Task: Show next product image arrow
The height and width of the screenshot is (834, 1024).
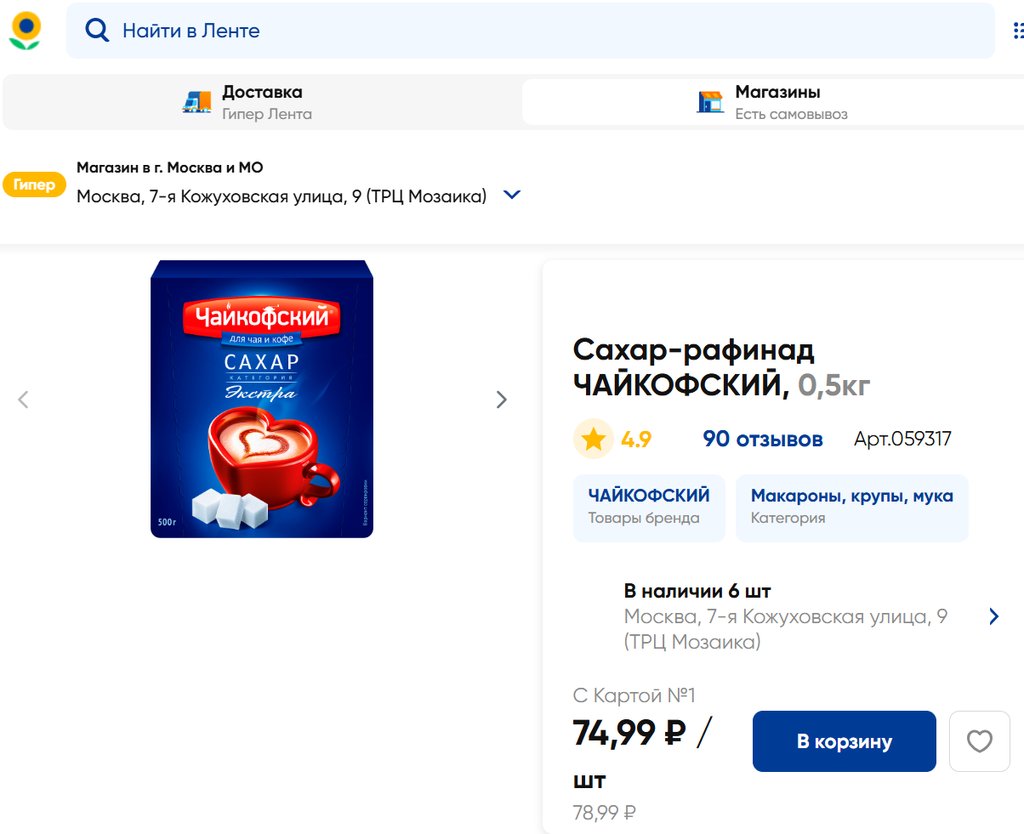Action: point(502,400)
